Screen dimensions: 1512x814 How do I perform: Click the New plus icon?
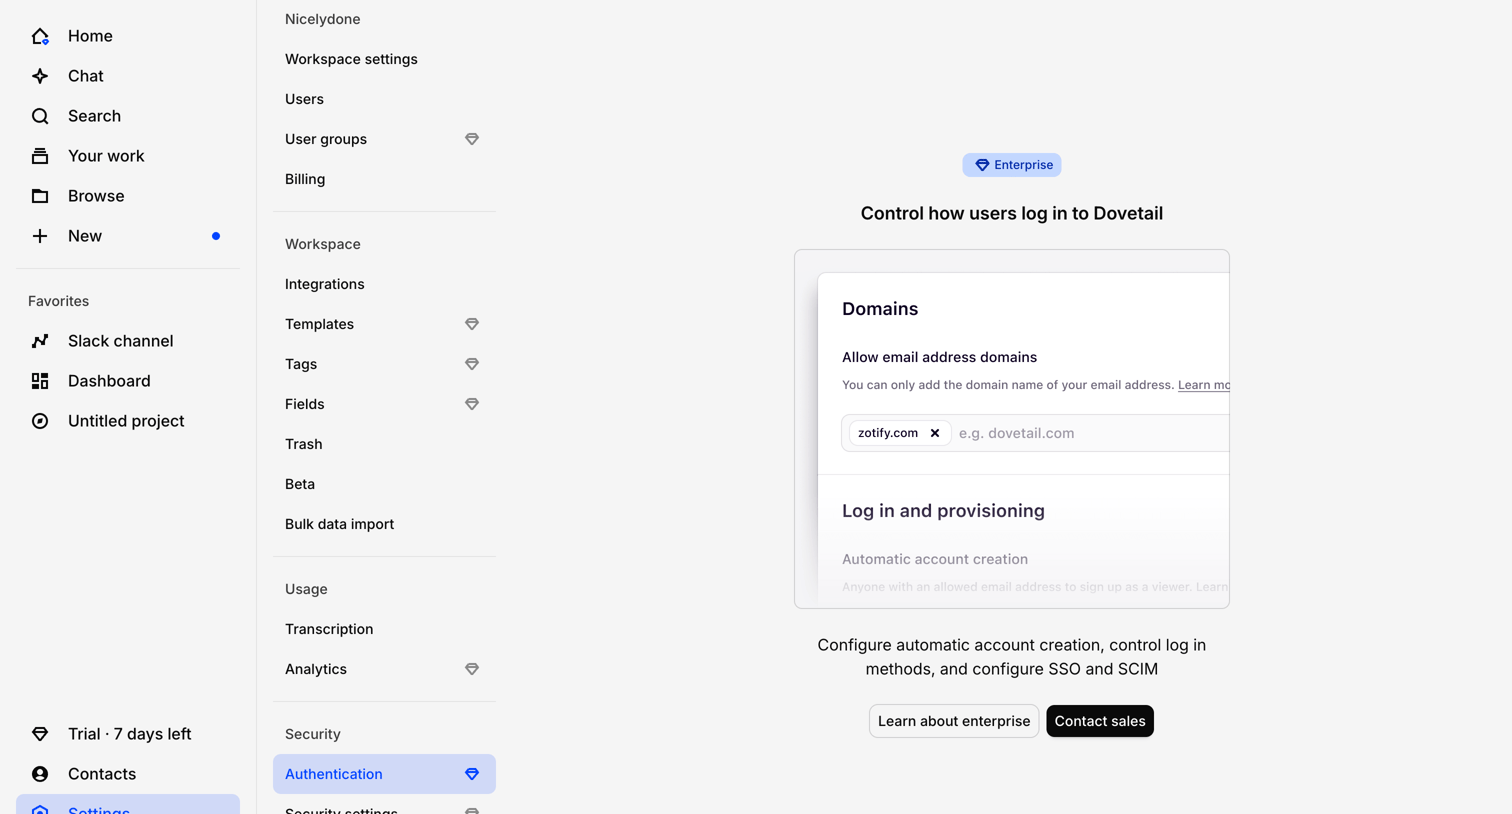pos(40,236)
